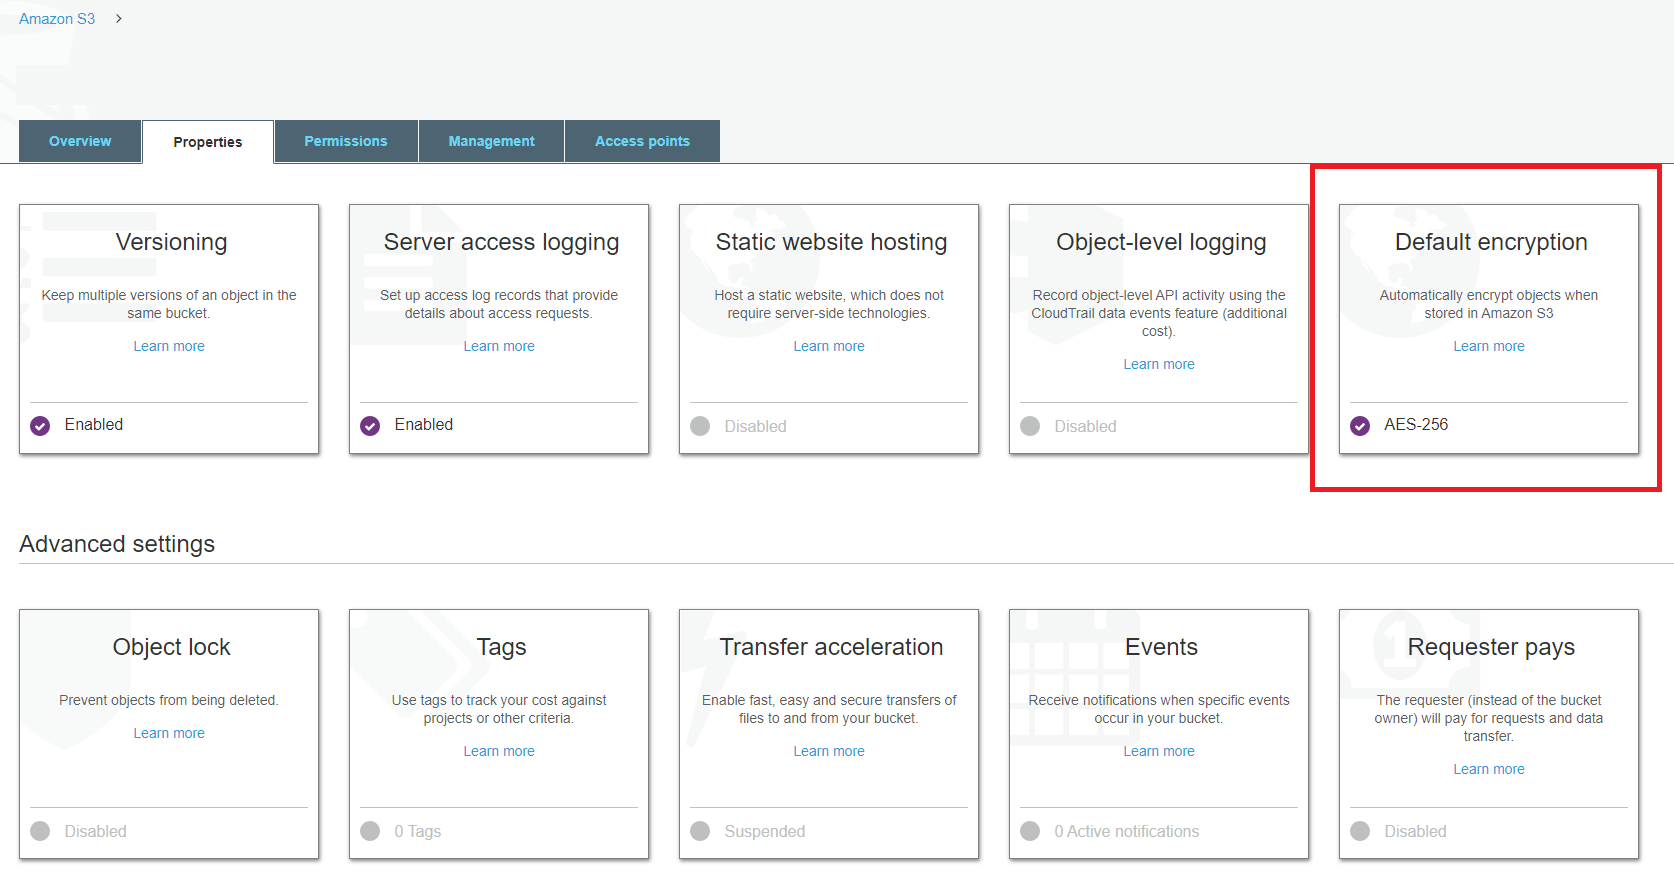The height and width of the screenshot is (887, 1674).
Task: Open Learn more under Versioning
Action: [x=169, y=346]
